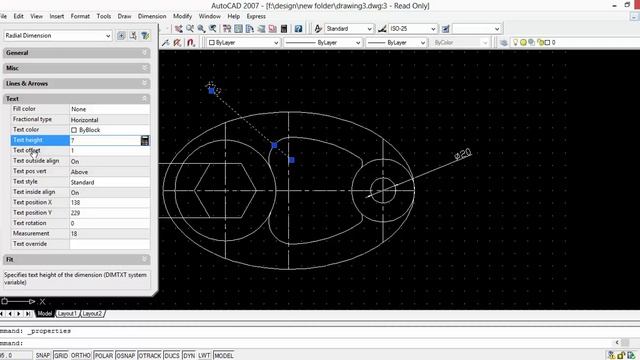This screenshot has height=360, width=640.
Task: Open the Properties palette toolbar icon
Action: tap(227, 29)
